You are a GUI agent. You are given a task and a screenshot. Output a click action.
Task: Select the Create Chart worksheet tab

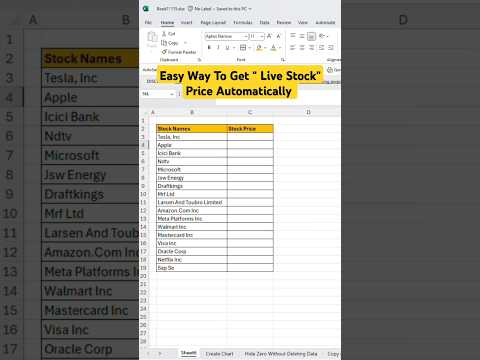click(219, 354)
